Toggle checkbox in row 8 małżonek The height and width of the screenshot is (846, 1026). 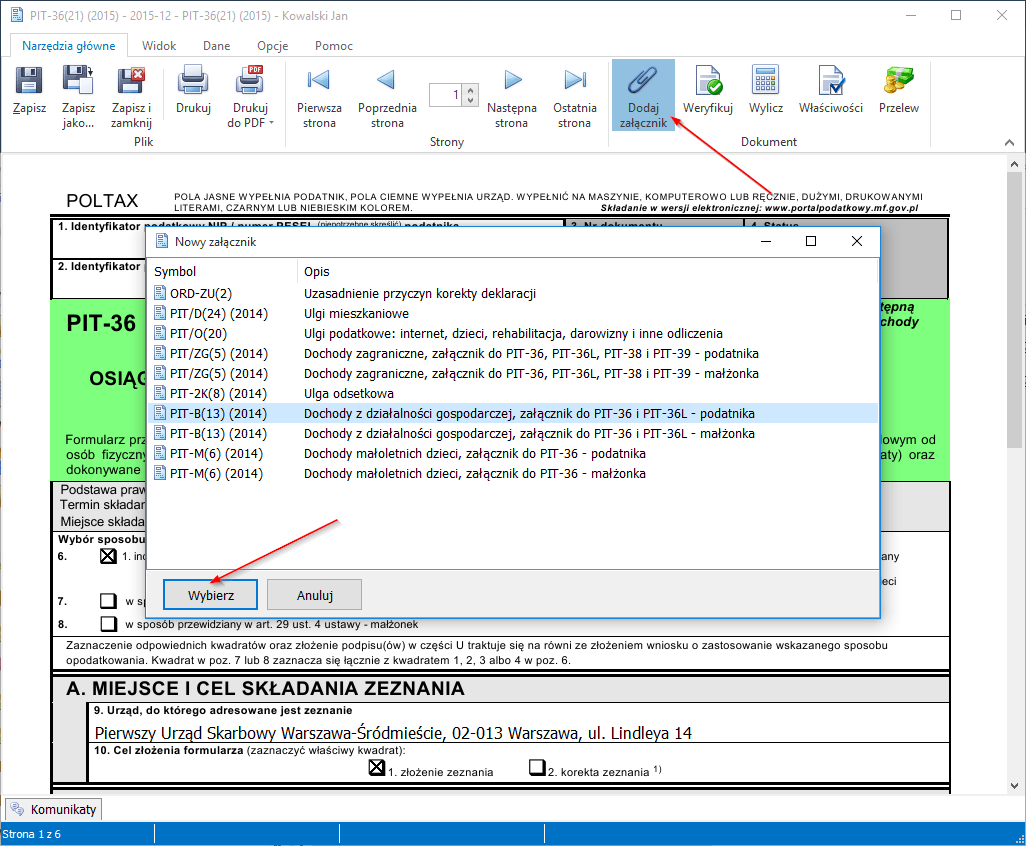[108, 624]
